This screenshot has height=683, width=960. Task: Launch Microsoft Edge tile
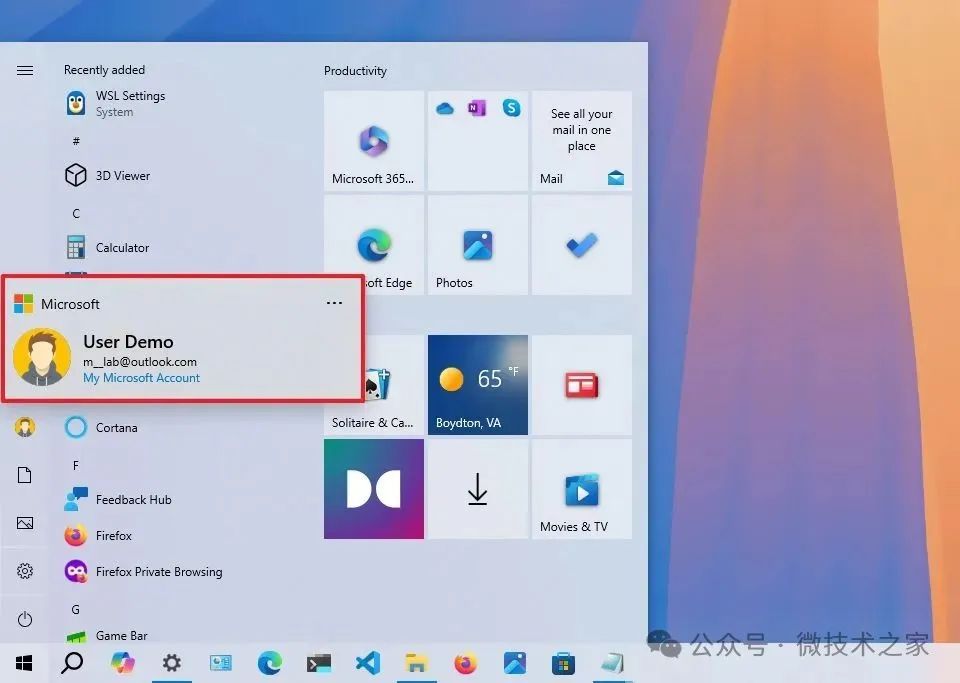click(374, 245)
